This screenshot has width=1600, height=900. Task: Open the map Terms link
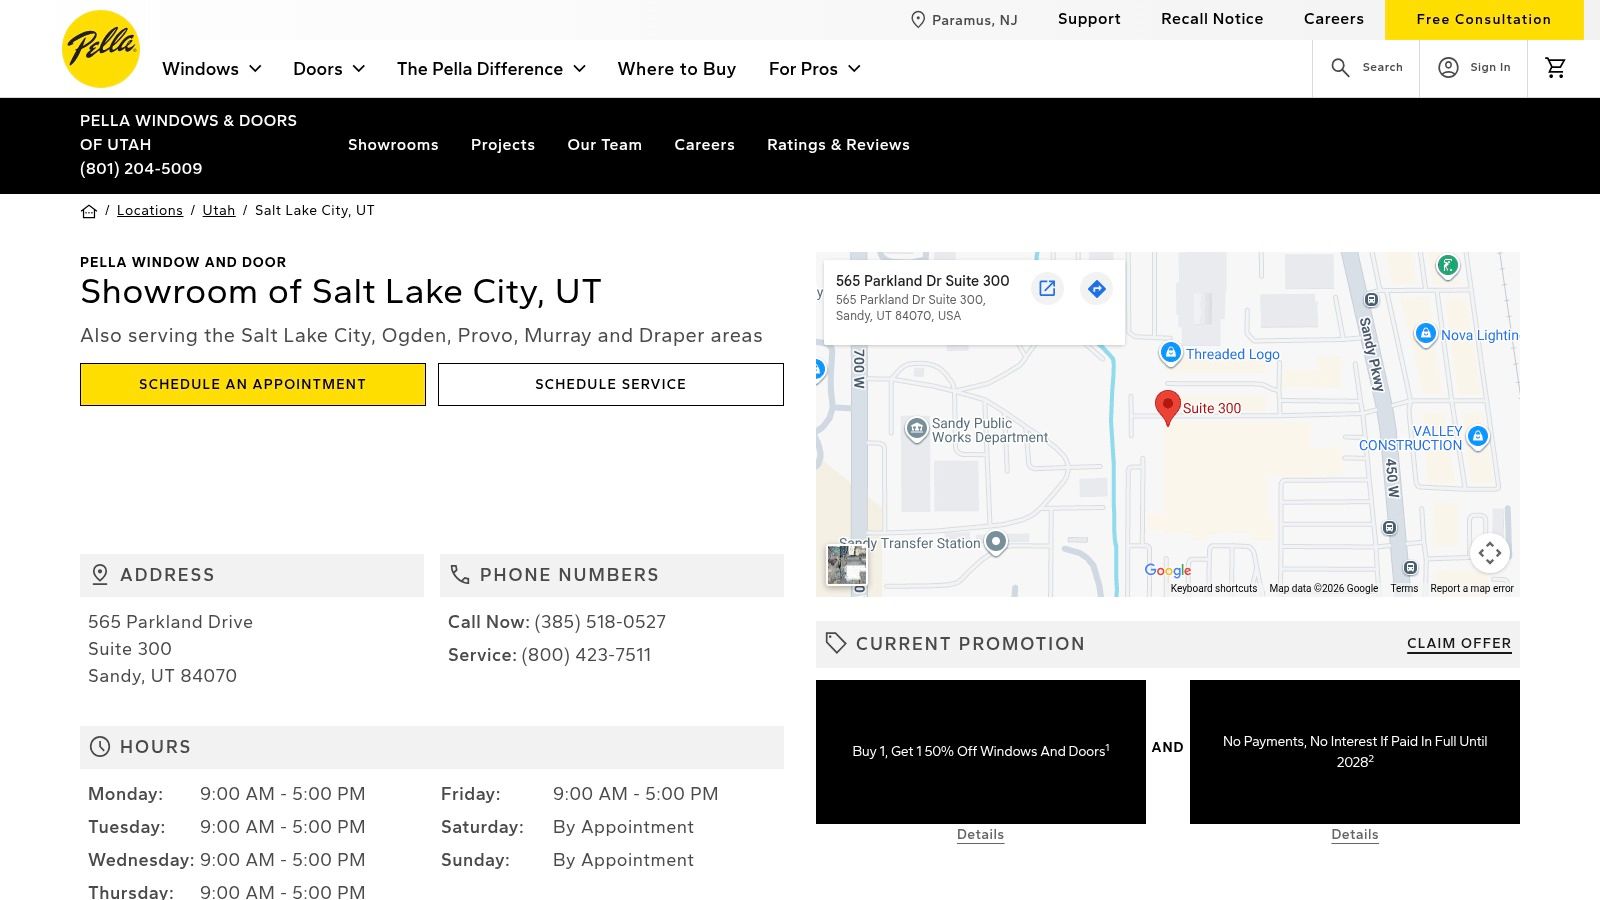coord(1404,589)
